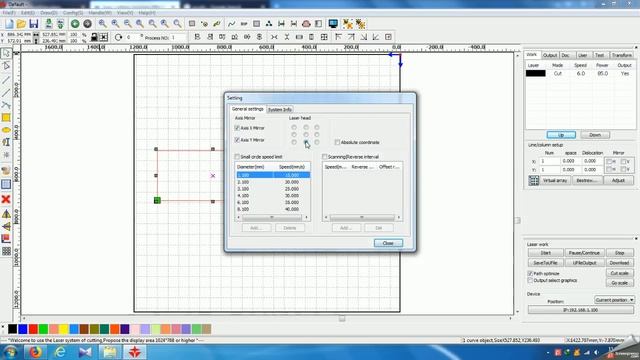This screenshot has width=640, height=360.
Task: Click the red cloud icon in toolbar
Action: (x=306, y=24)
